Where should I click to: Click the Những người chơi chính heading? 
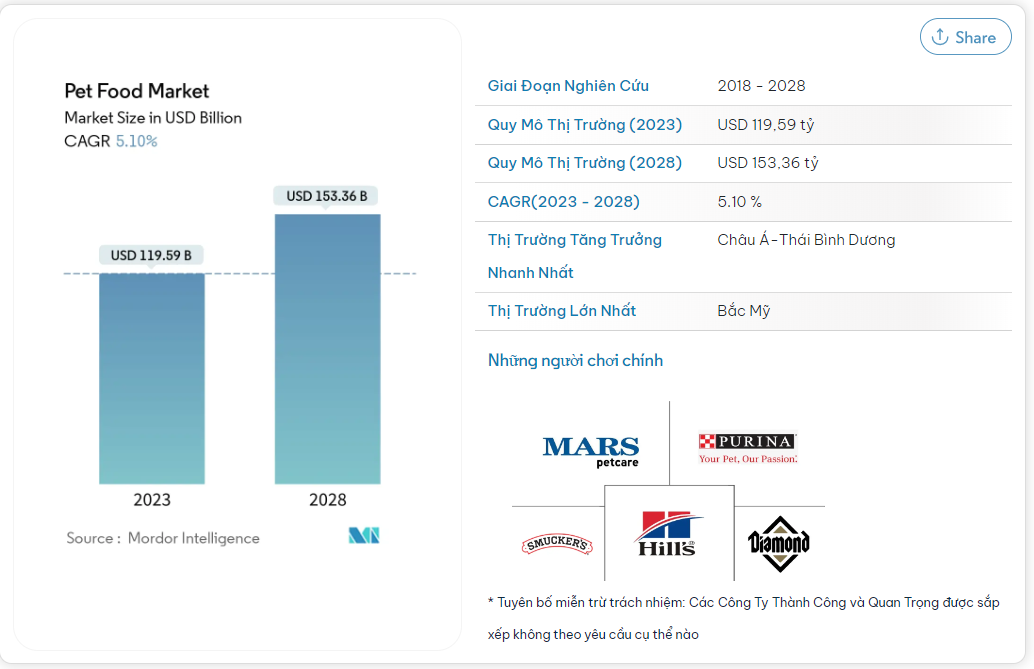tap(575, 360)
